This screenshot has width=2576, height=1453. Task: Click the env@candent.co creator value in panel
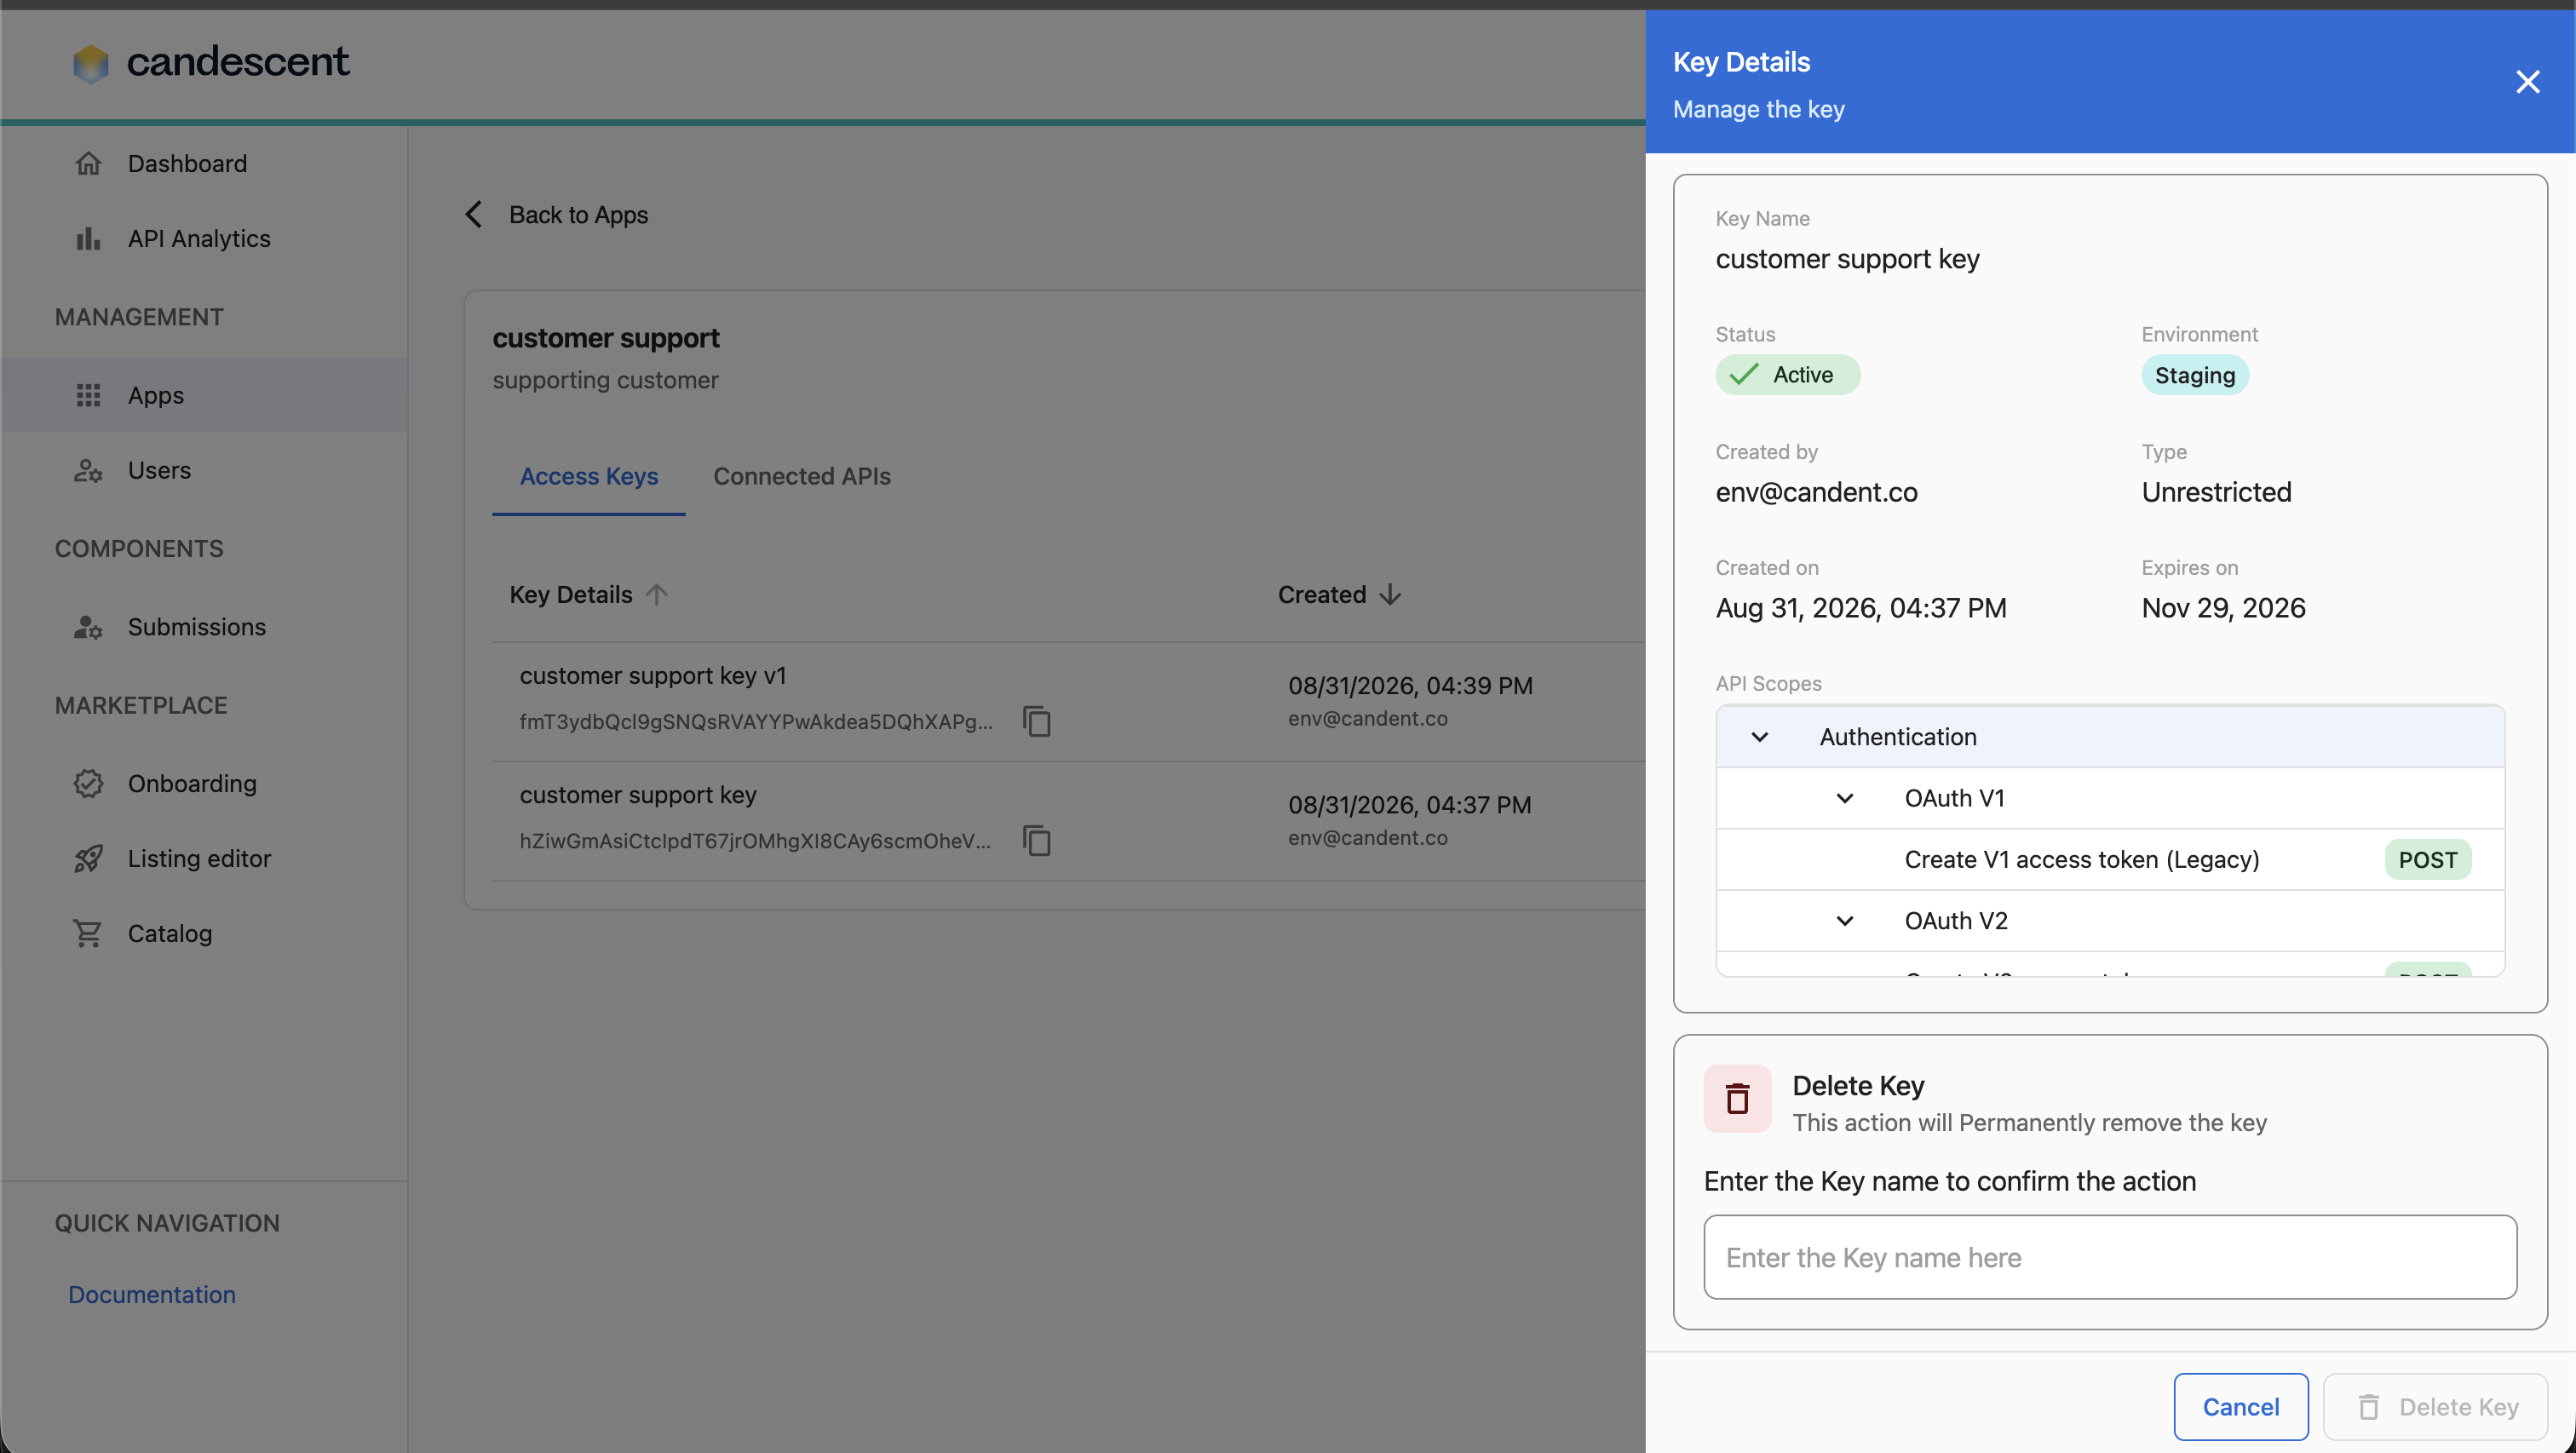tap(1816, 492)
